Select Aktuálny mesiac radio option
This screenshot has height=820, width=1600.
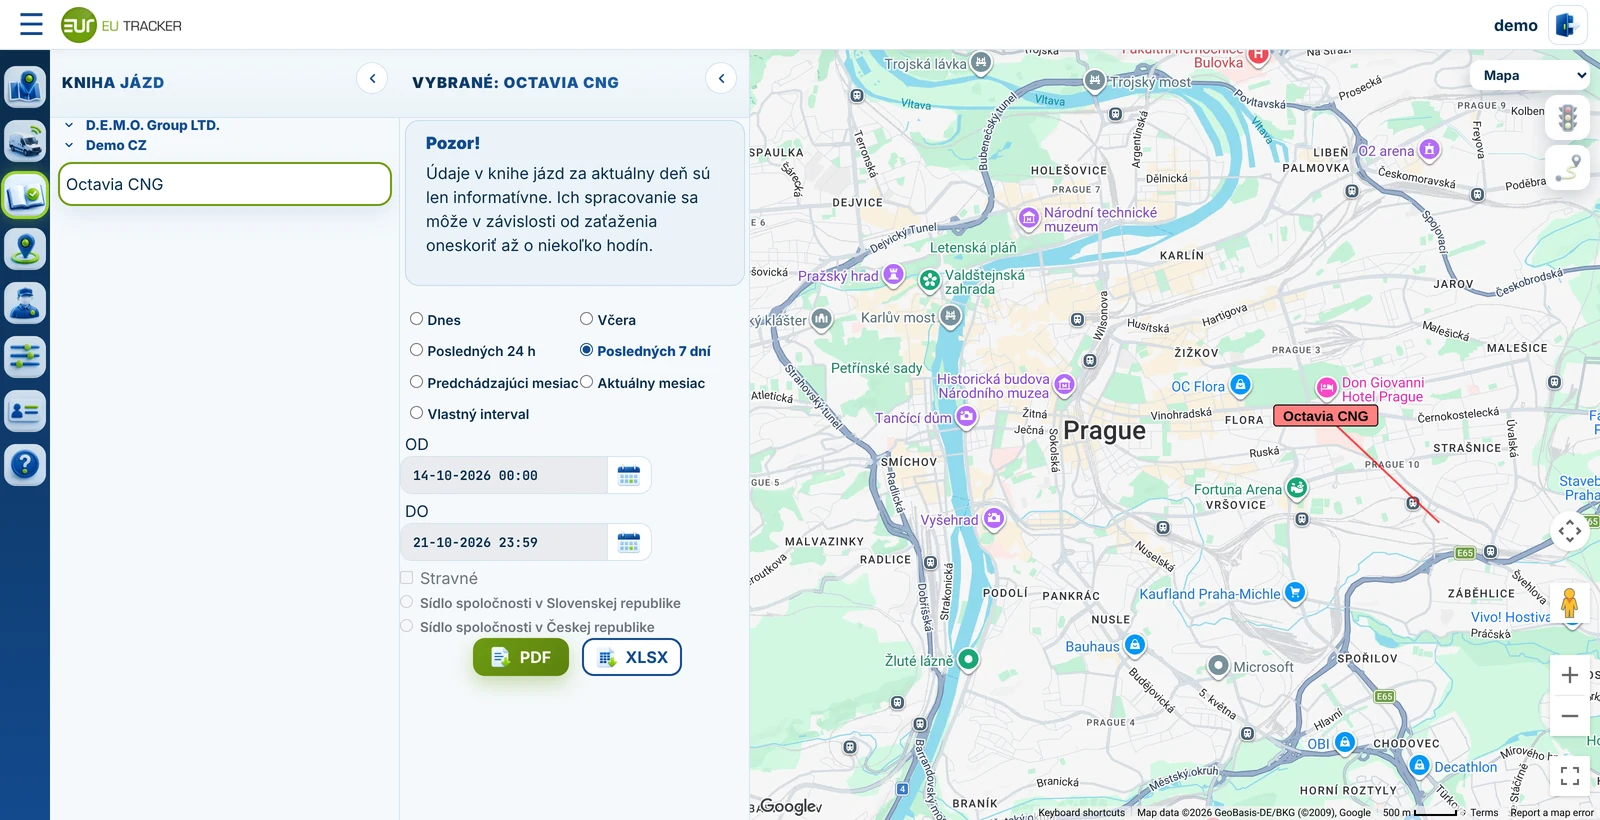tap(586, 382)
